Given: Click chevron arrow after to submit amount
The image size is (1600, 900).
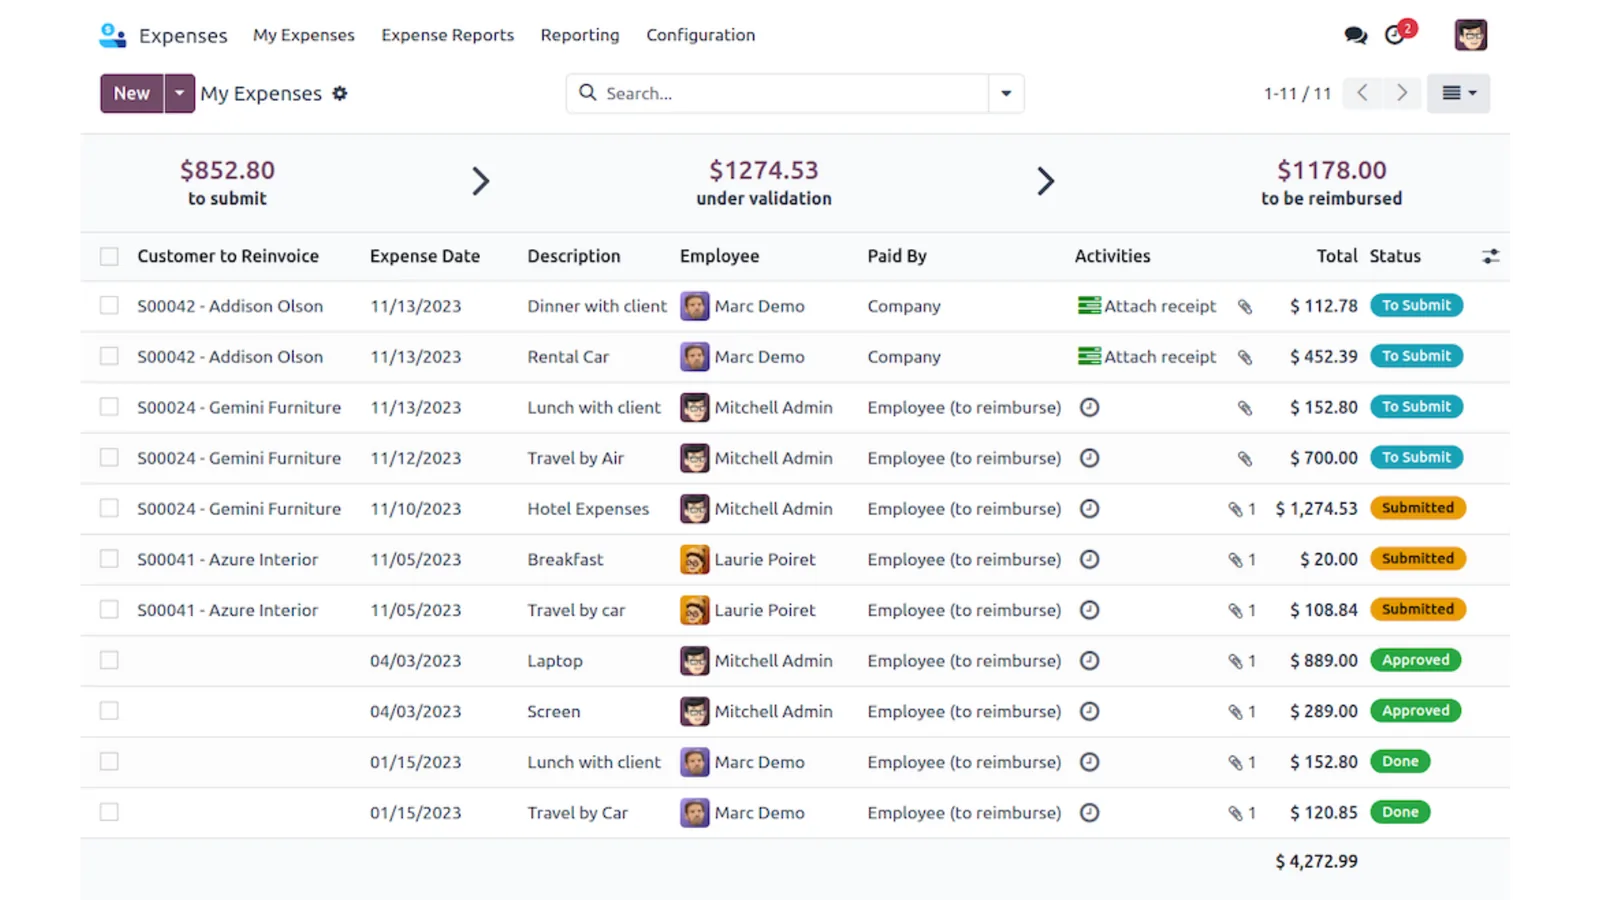Looking at the screenshot, I should tap(480, 181).
